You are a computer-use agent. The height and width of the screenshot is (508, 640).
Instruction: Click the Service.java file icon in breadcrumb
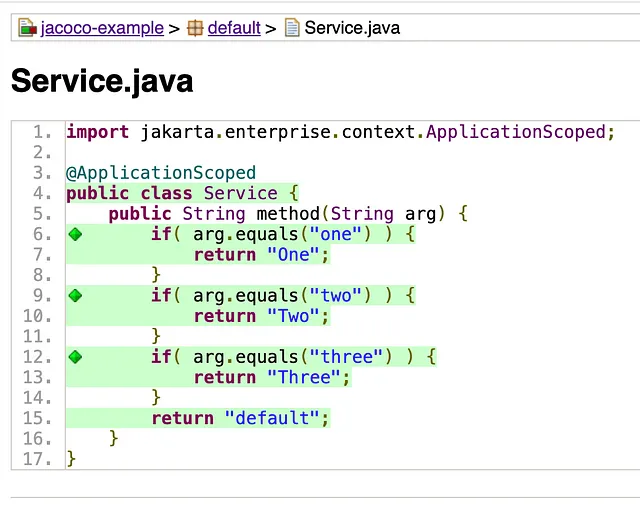292,28
